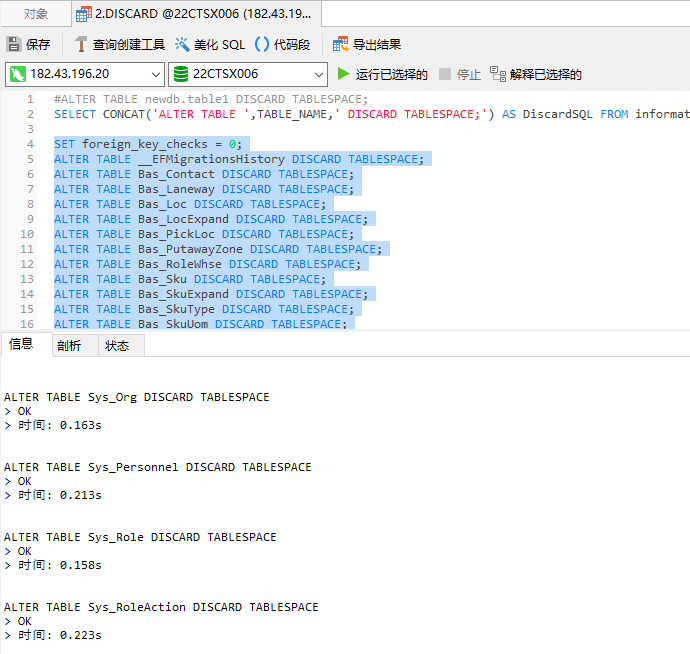Click the Sys_Org DISCARD TABLESPACE output
The image size is (690, 654).
tap(136, 397)
